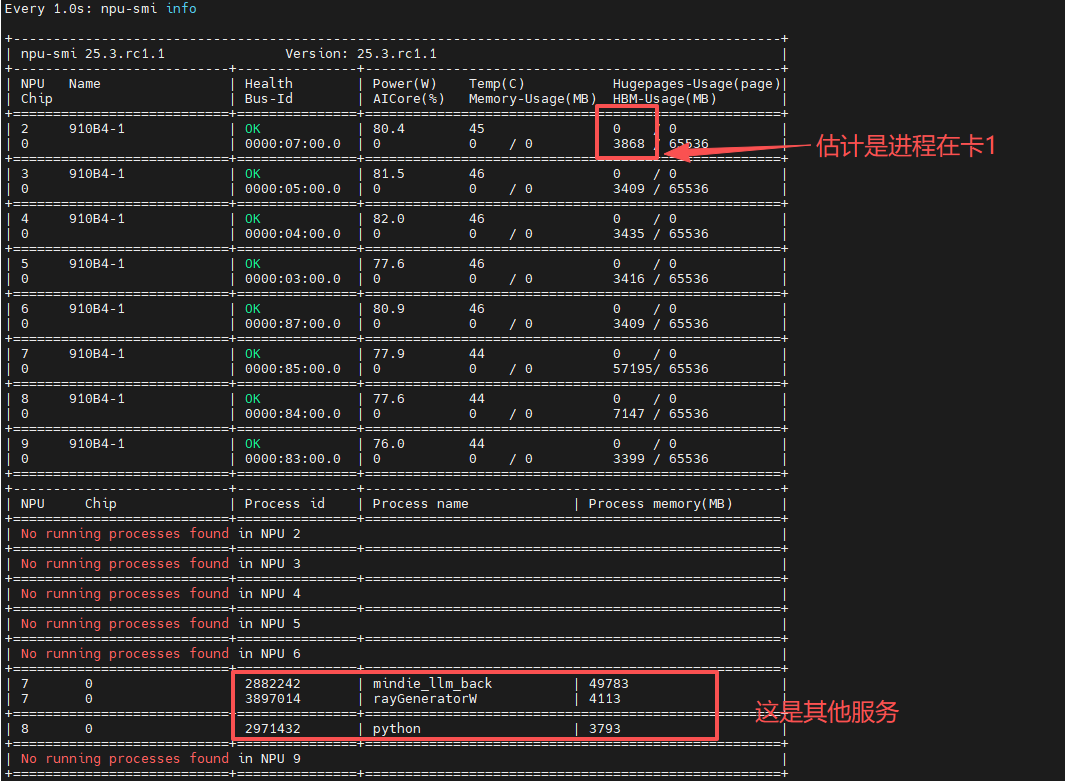The width and height of the screenshot is (1065, 781).
Task: Click bus id "0000:03:00.0"
Action: [x=293, y=278]
